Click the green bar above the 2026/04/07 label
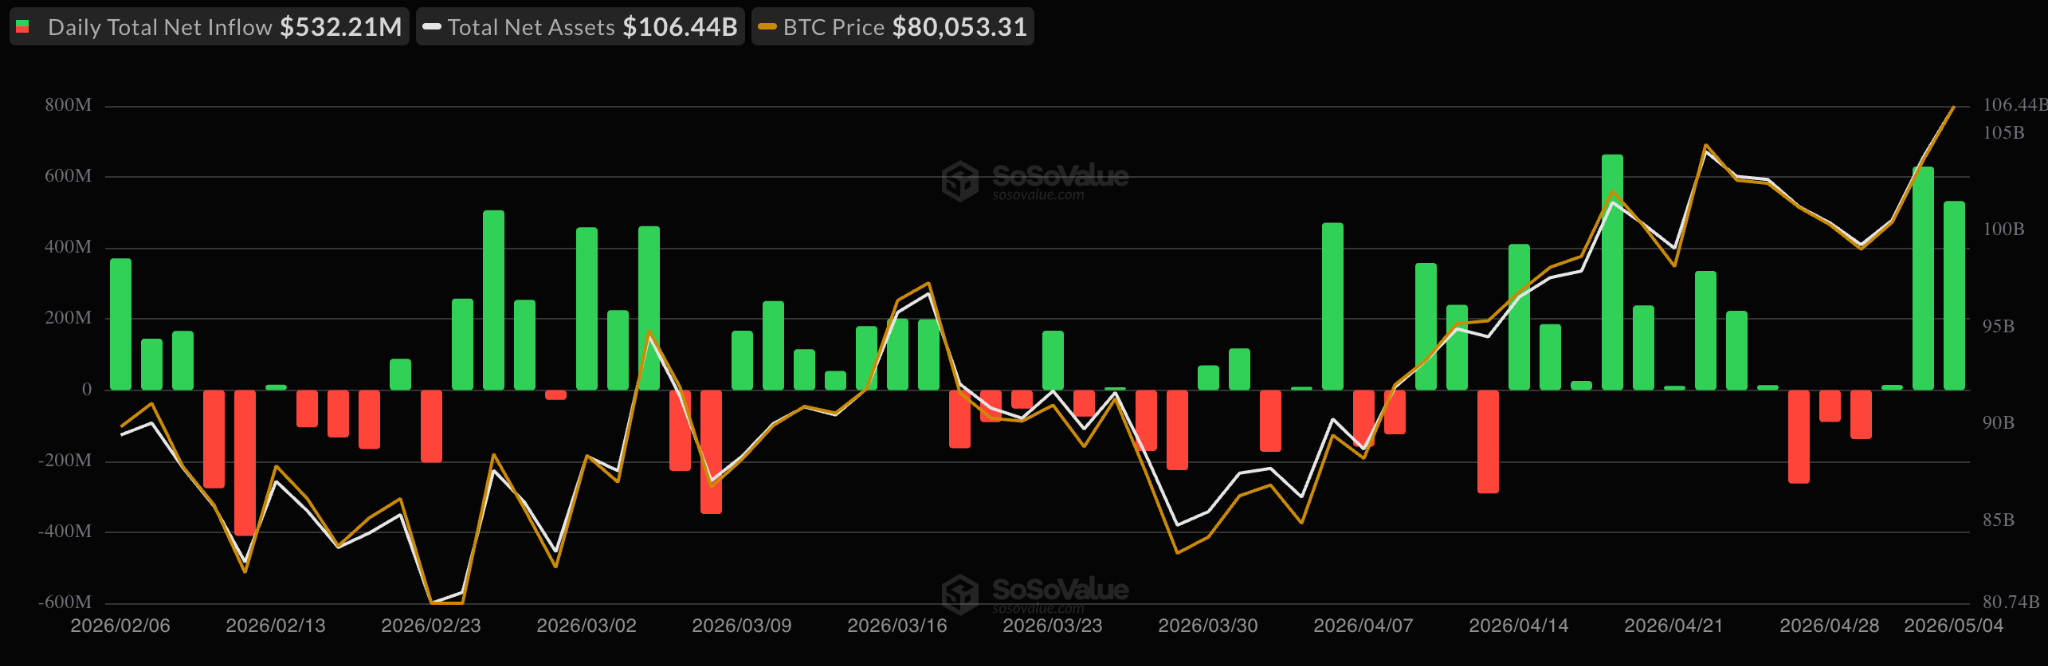This screenshot has width=2048, height=666. (x=1332, y=306)
